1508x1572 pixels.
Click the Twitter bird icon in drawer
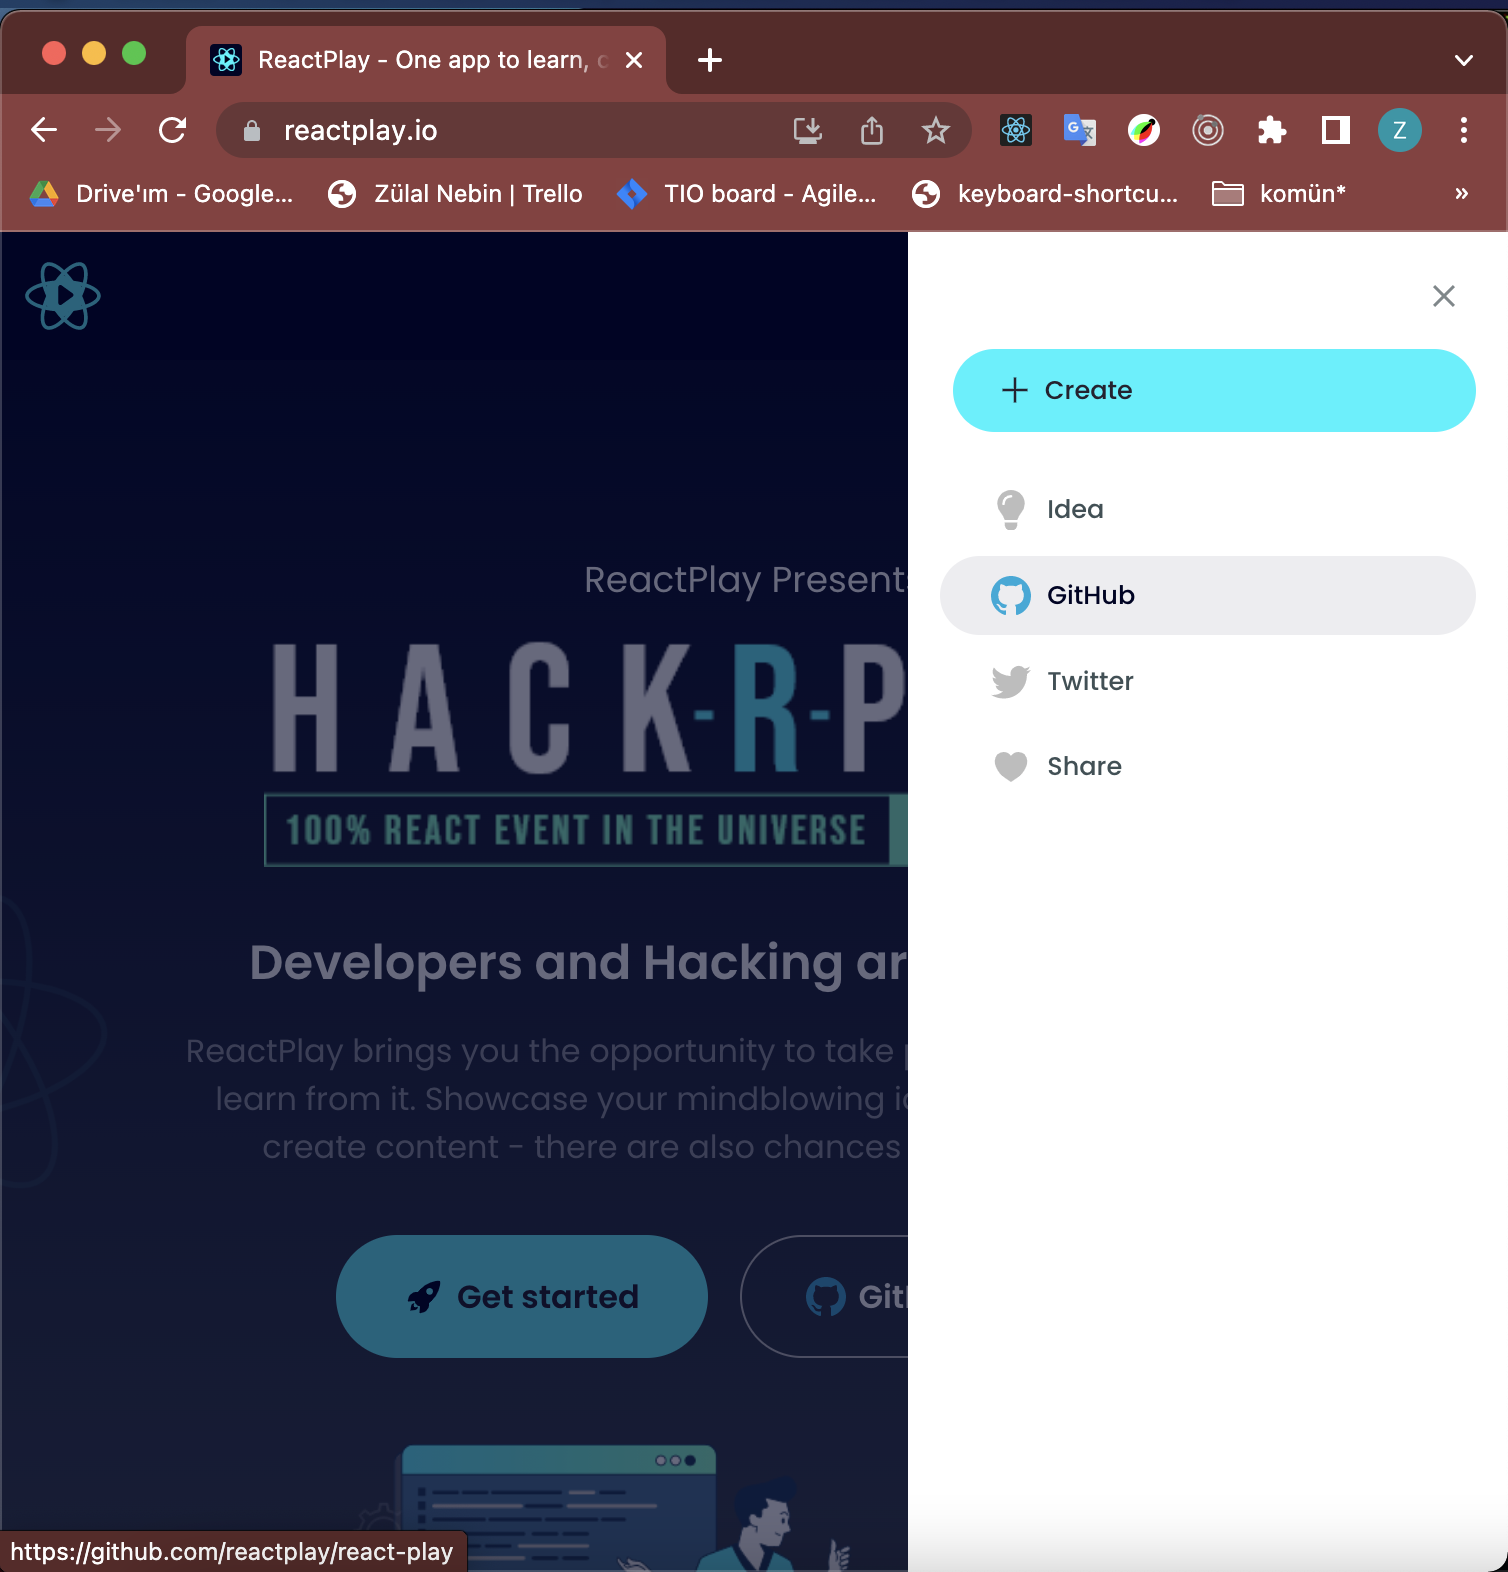1011,681
